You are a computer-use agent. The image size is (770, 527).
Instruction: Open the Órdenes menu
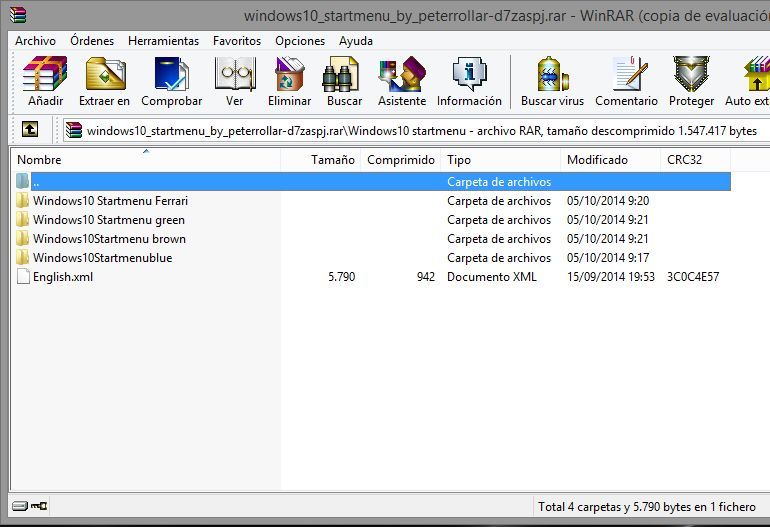pyautogui.click(x=92, y=41)
